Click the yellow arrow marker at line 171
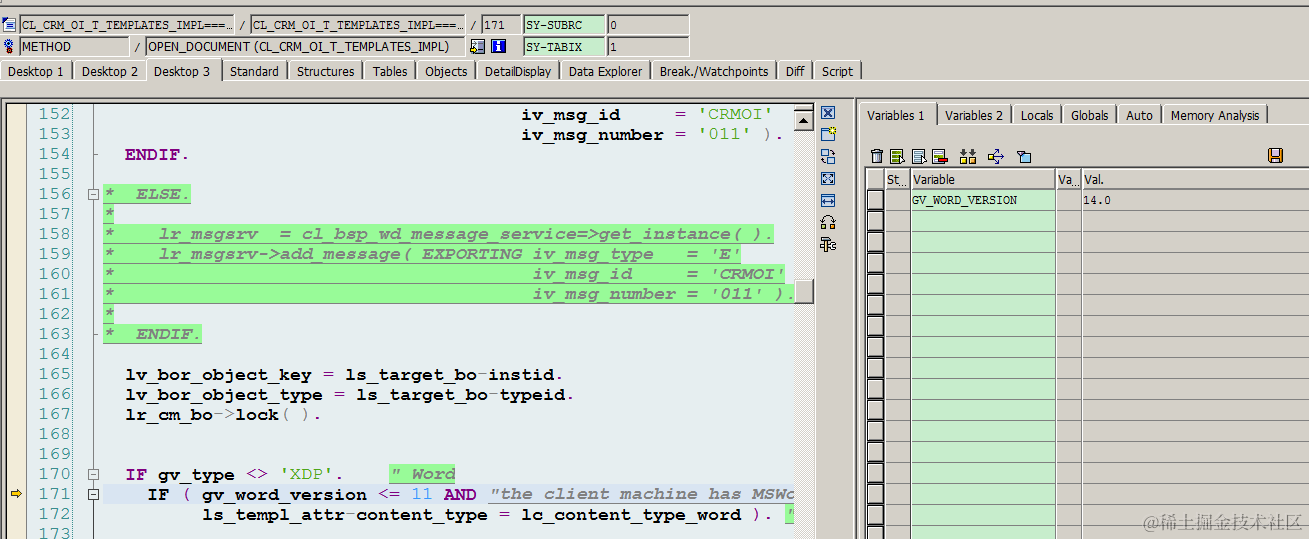1309x539 pixels. tap(16, 494)
